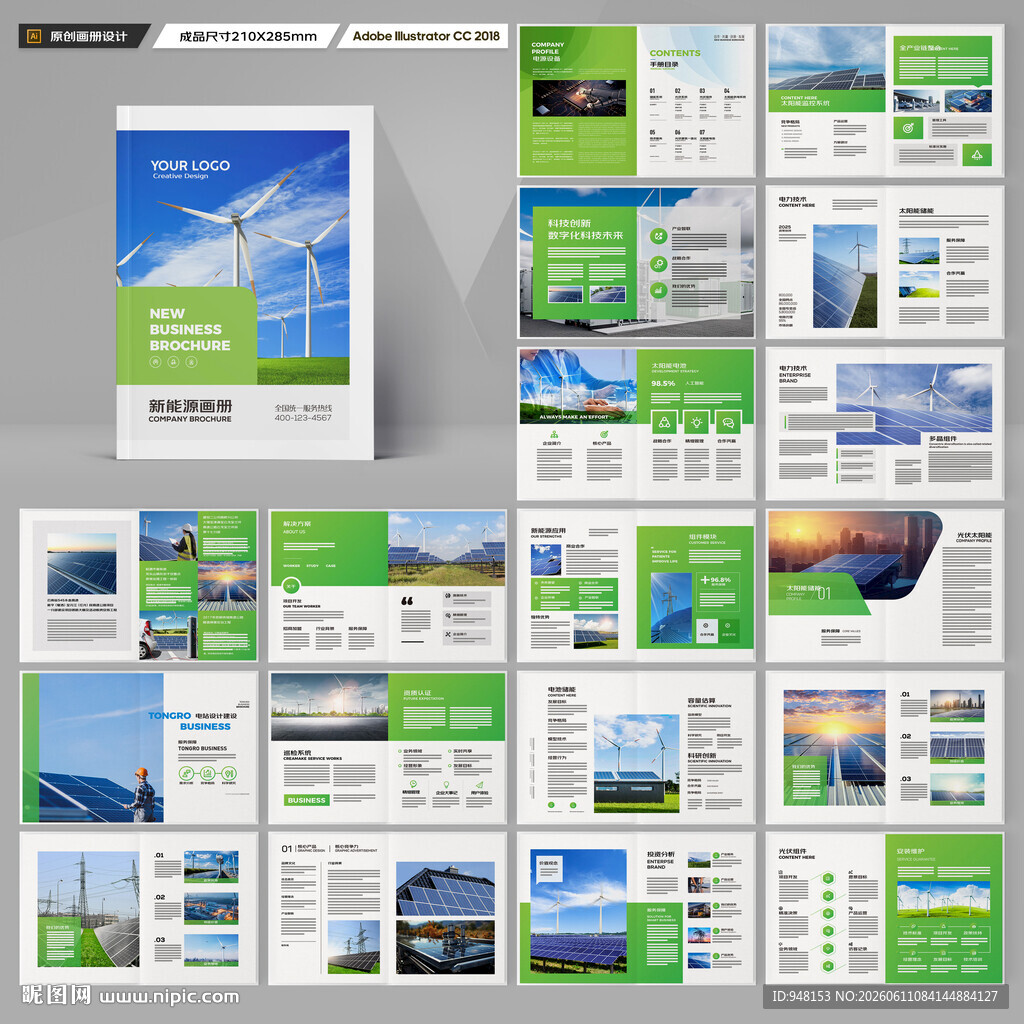Viewport: 1024px width, 1024px height.
Task: Click hotline number 400-123-4567
Action: 303,418
